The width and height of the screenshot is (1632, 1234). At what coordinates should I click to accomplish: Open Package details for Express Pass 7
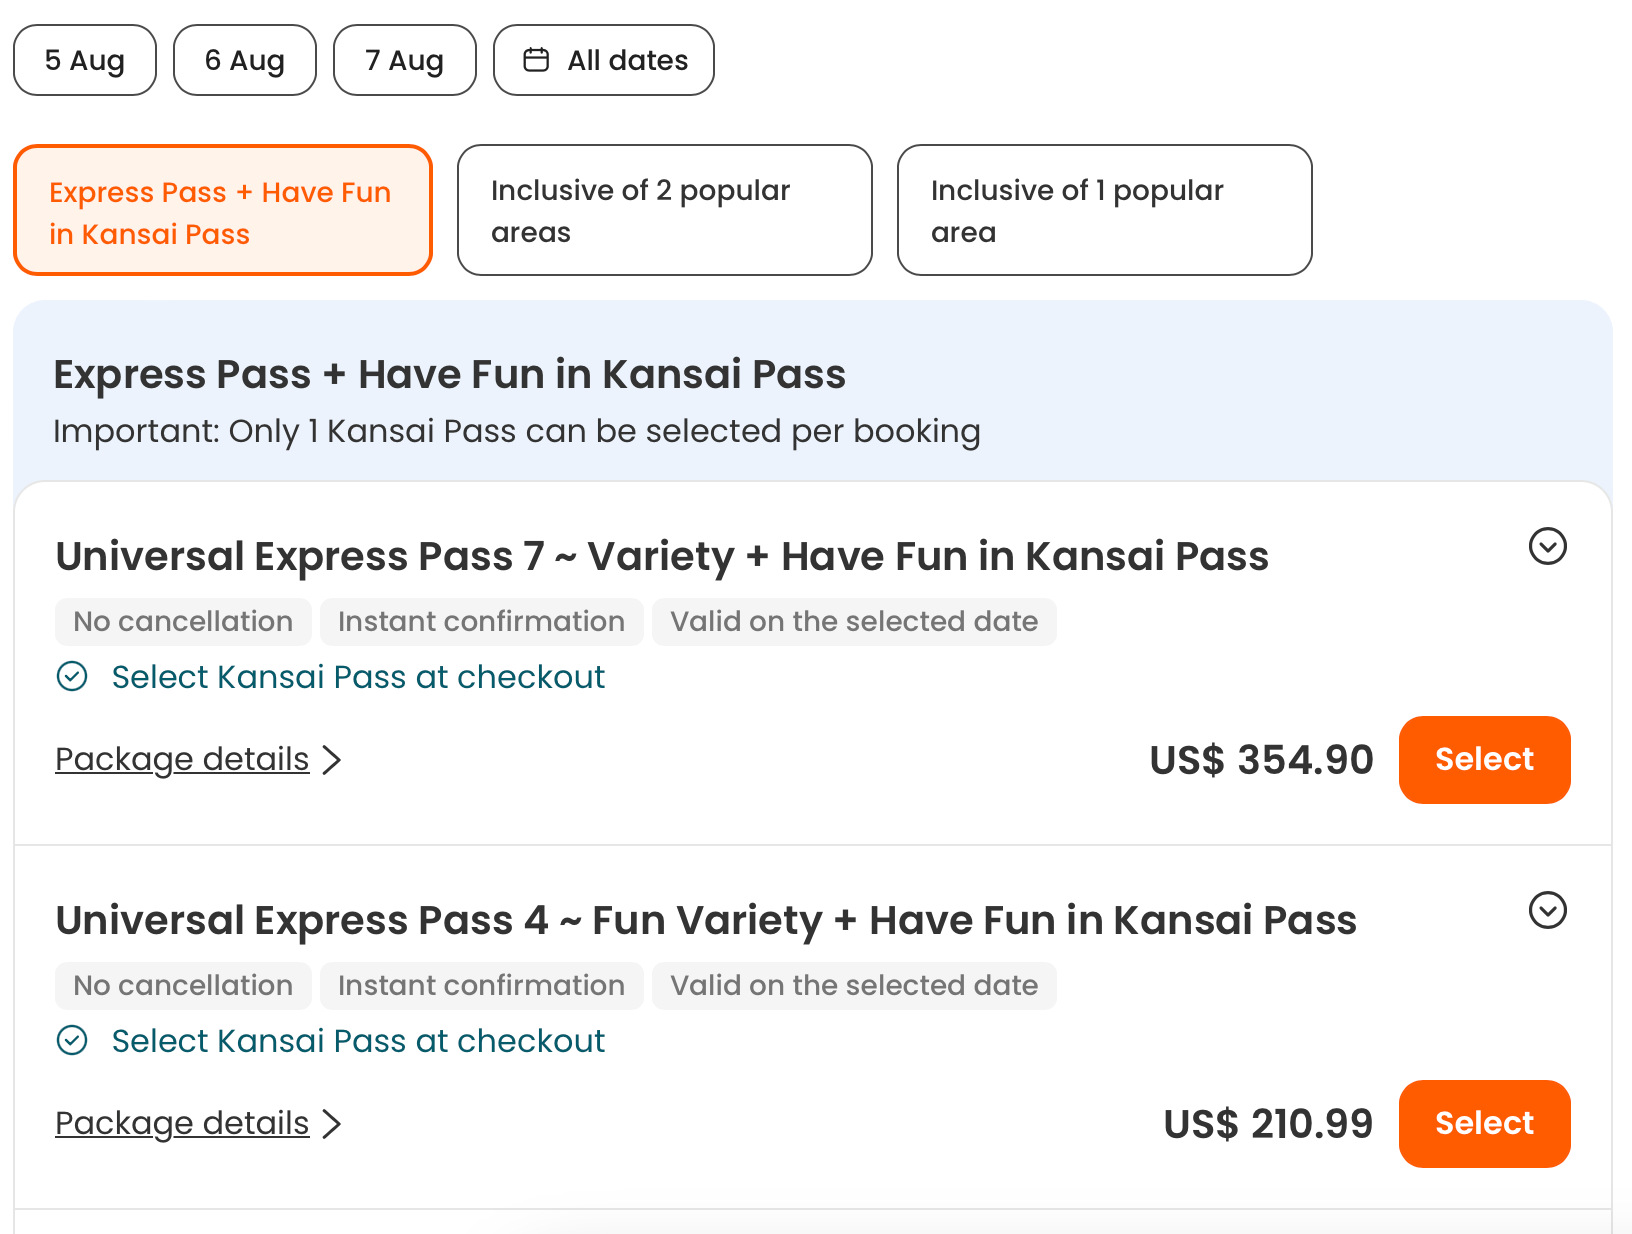182,760
